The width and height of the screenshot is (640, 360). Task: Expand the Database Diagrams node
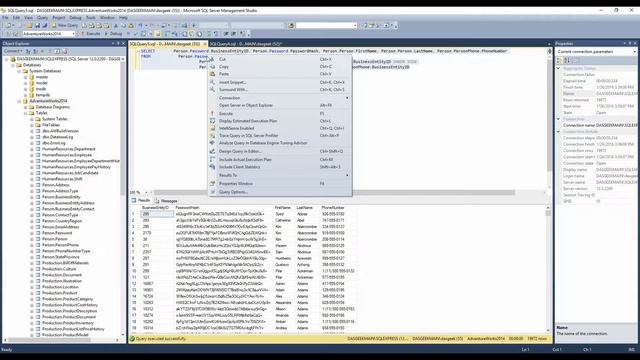pyautogui.click(x=25, y=107)
